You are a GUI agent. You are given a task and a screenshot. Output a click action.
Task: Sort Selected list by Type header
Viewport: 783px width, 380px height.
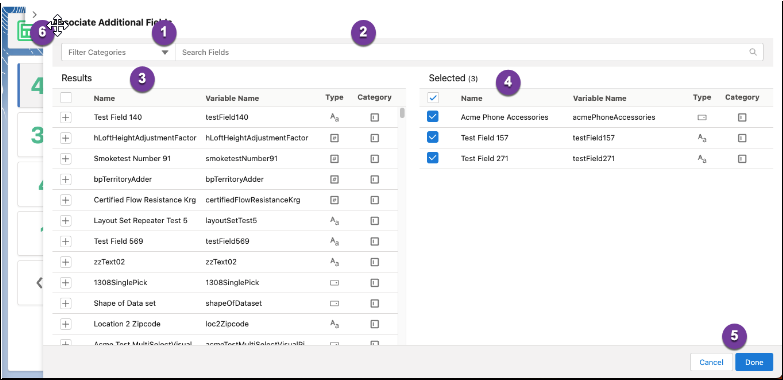coord(702,97)
